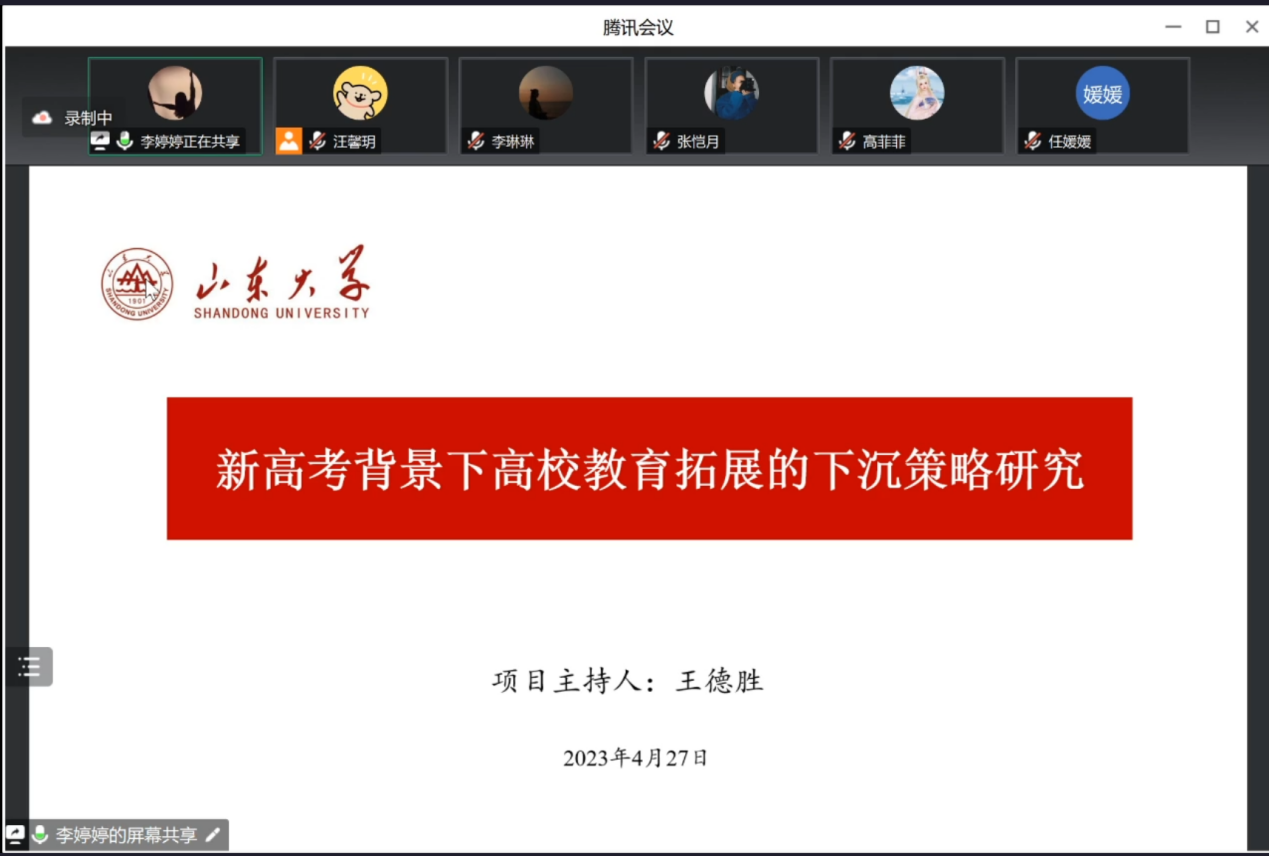This screenshot has height=856, width=1269.
Task: Click the pencil annotation icon in screen share label
Action: pyautogui.click(x=212, y=835)
